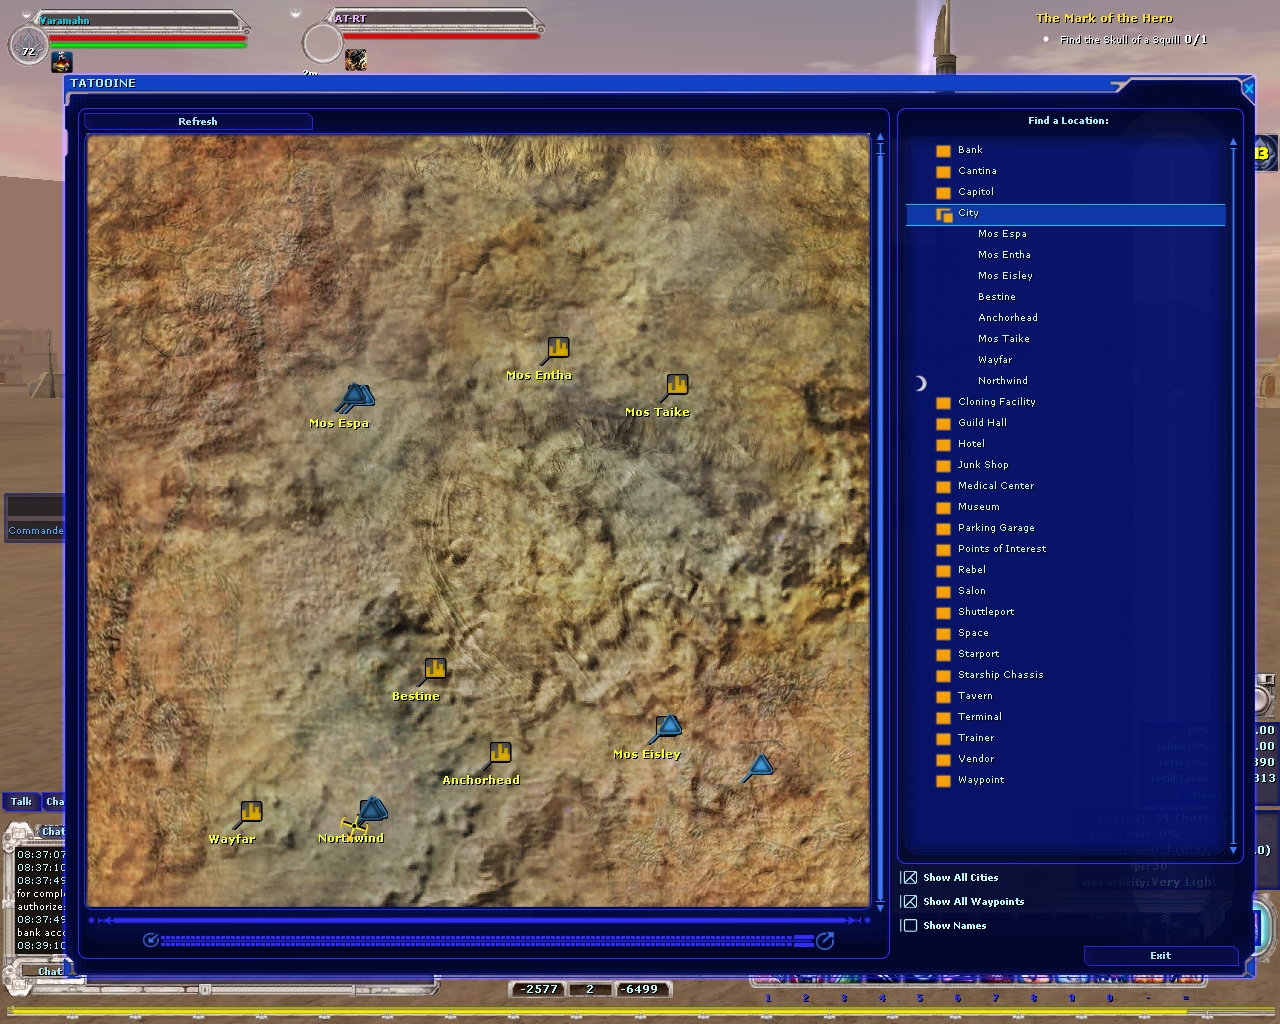Viewport: 1280px width, 1024px height.
Task: Select Bestine in location list
Action: (x=997, y=297)
